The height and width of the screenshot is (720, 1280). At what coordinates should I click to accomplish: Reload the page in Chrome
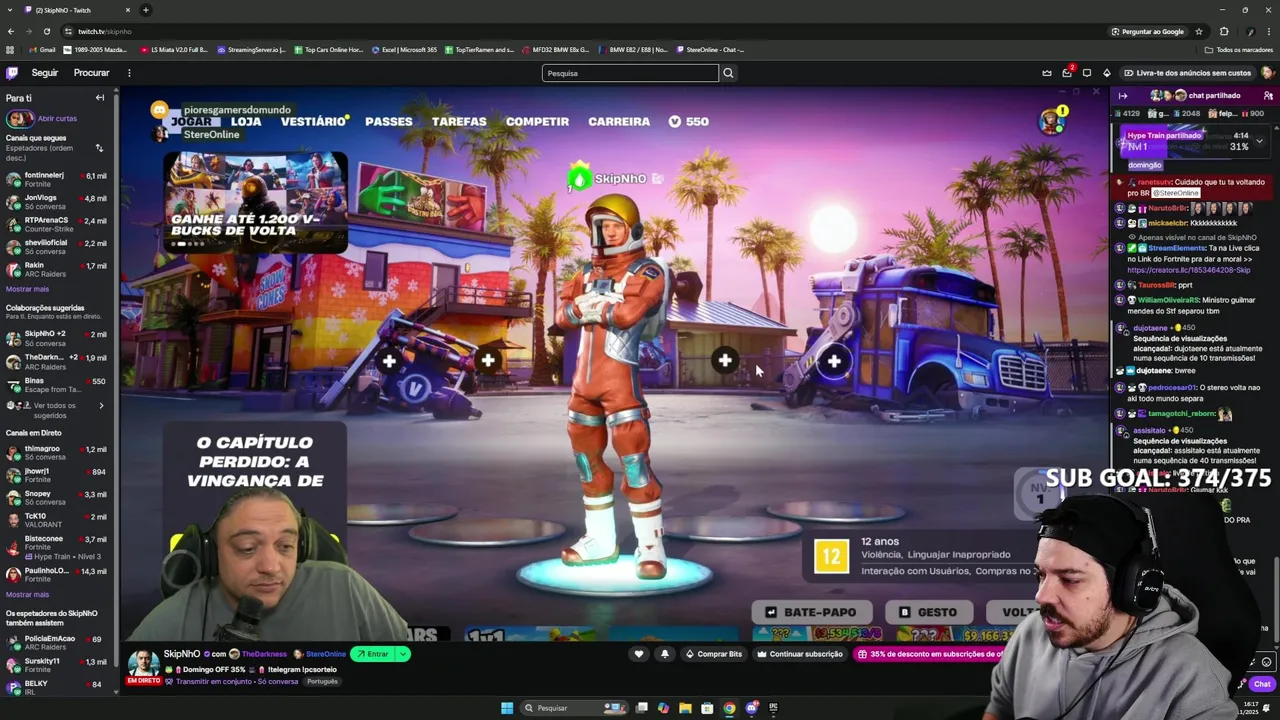(46, 31)
